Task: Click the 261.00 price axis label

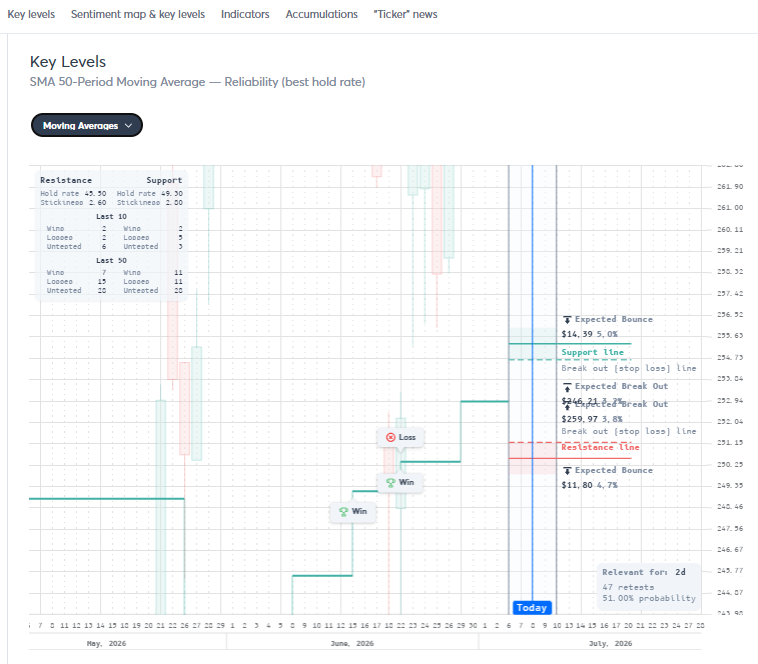Action: (x=730, y=208)
